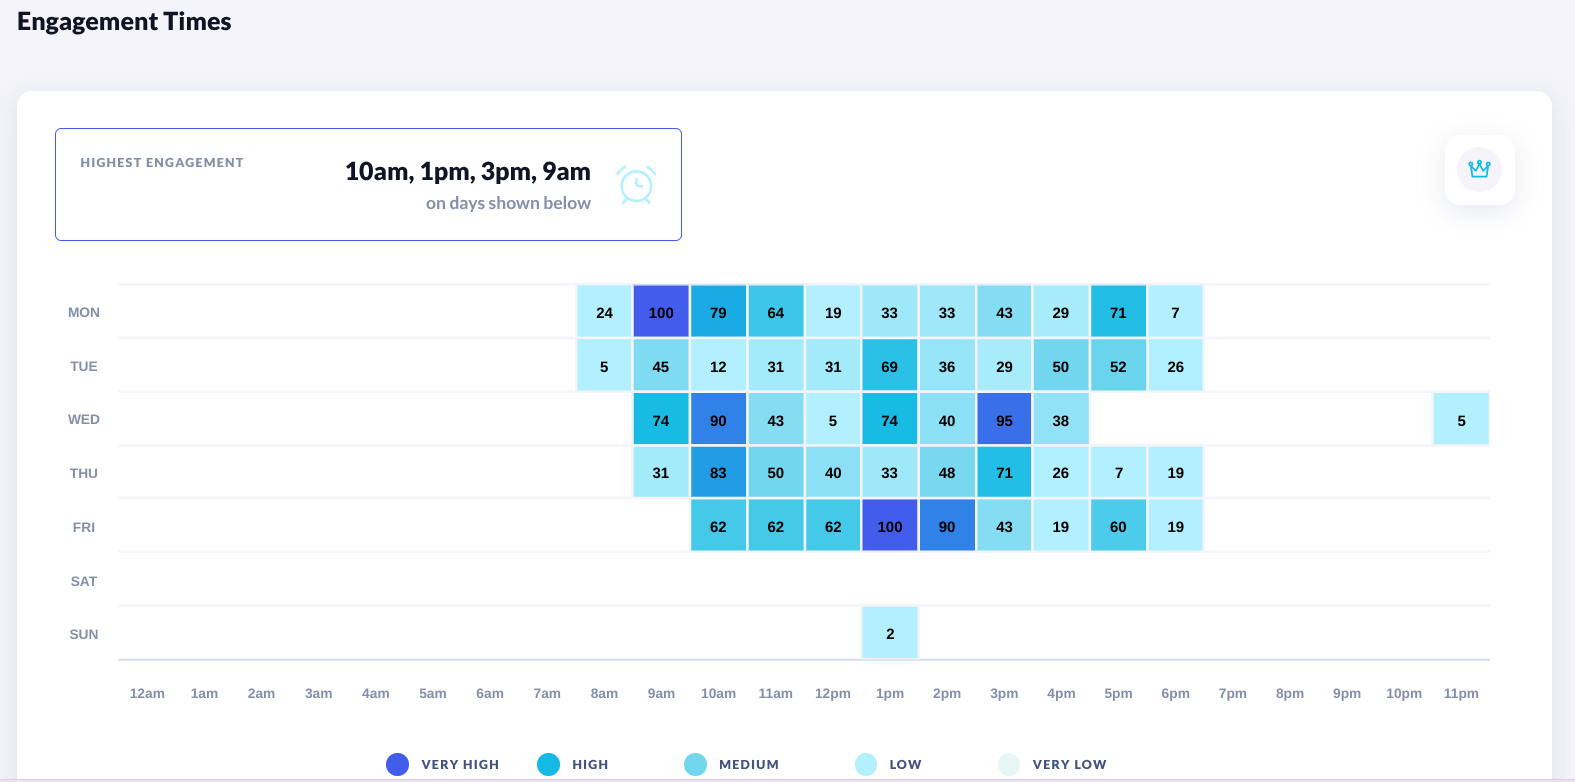Click the High legend color dot

[x=548, y=764]
